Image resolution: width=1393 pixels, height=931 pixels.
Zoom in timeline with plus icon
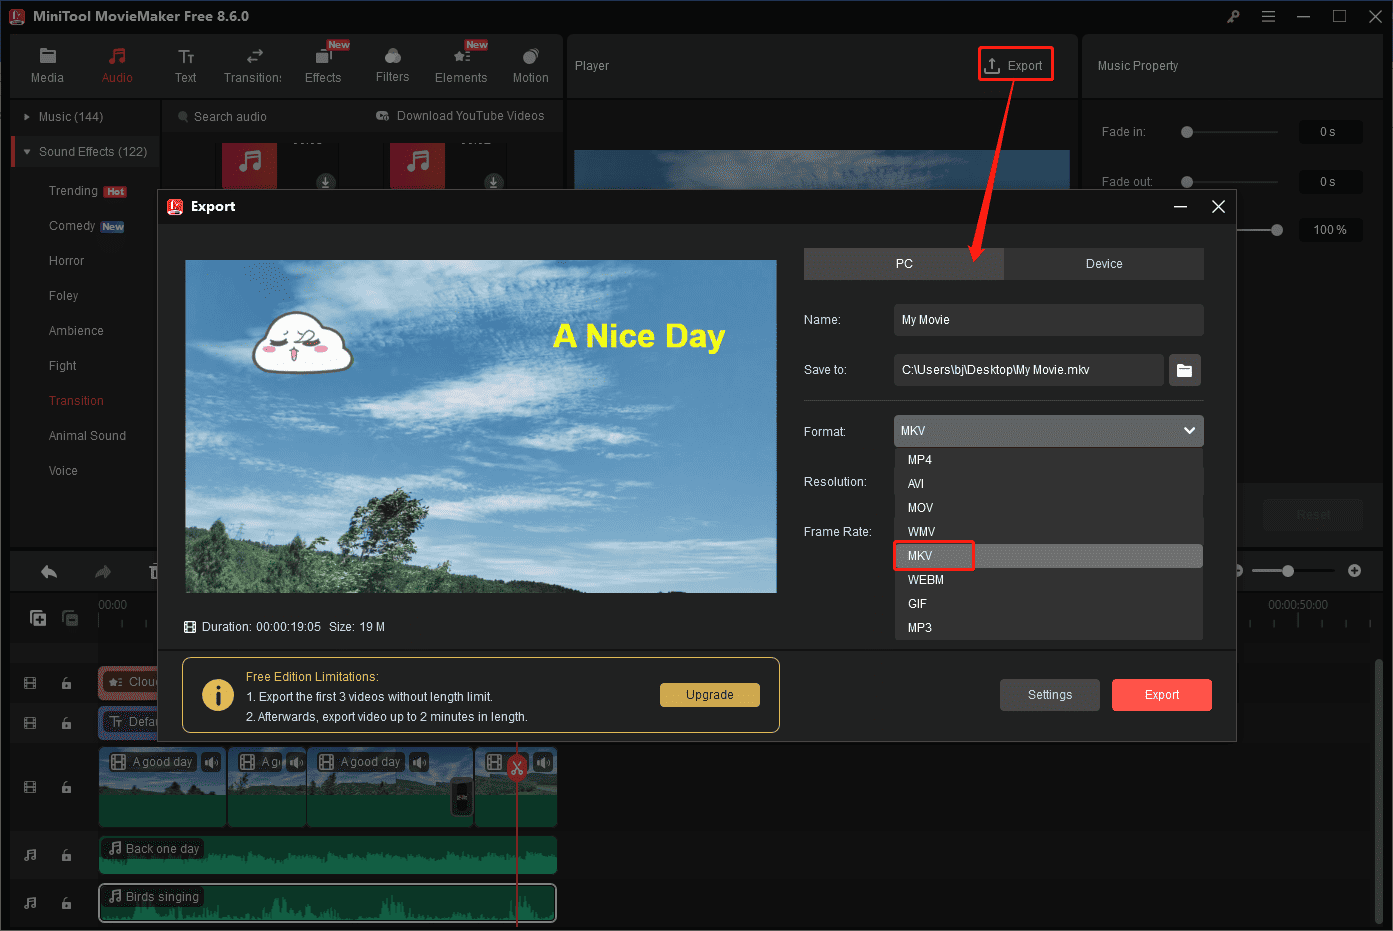point(1354,570)
